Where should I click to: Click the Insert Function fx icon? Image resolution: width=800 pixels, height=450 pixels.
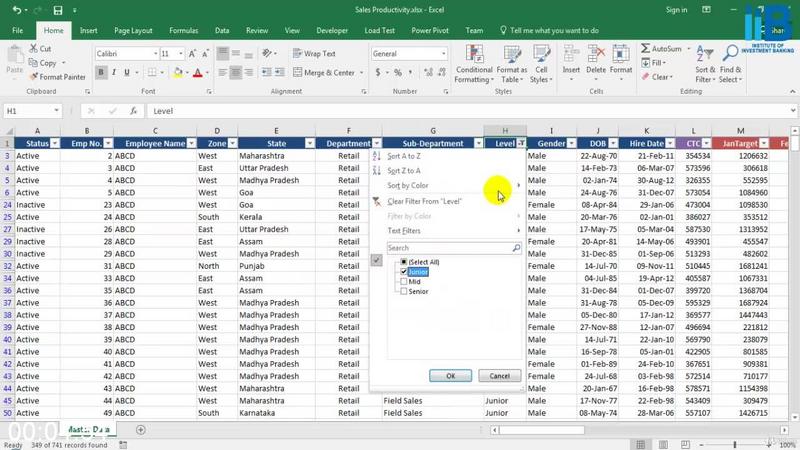click(133, 111)
